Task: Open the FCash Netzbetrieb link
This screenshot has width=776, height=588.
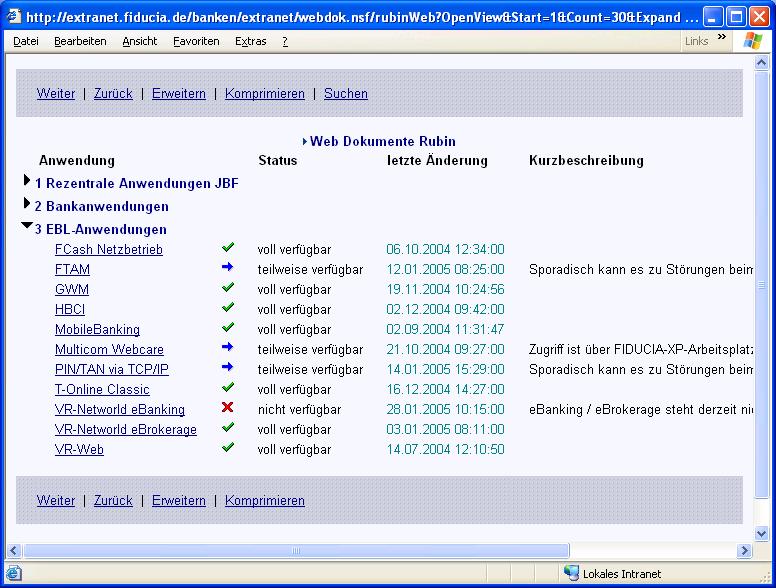Action: click(108, 249)
